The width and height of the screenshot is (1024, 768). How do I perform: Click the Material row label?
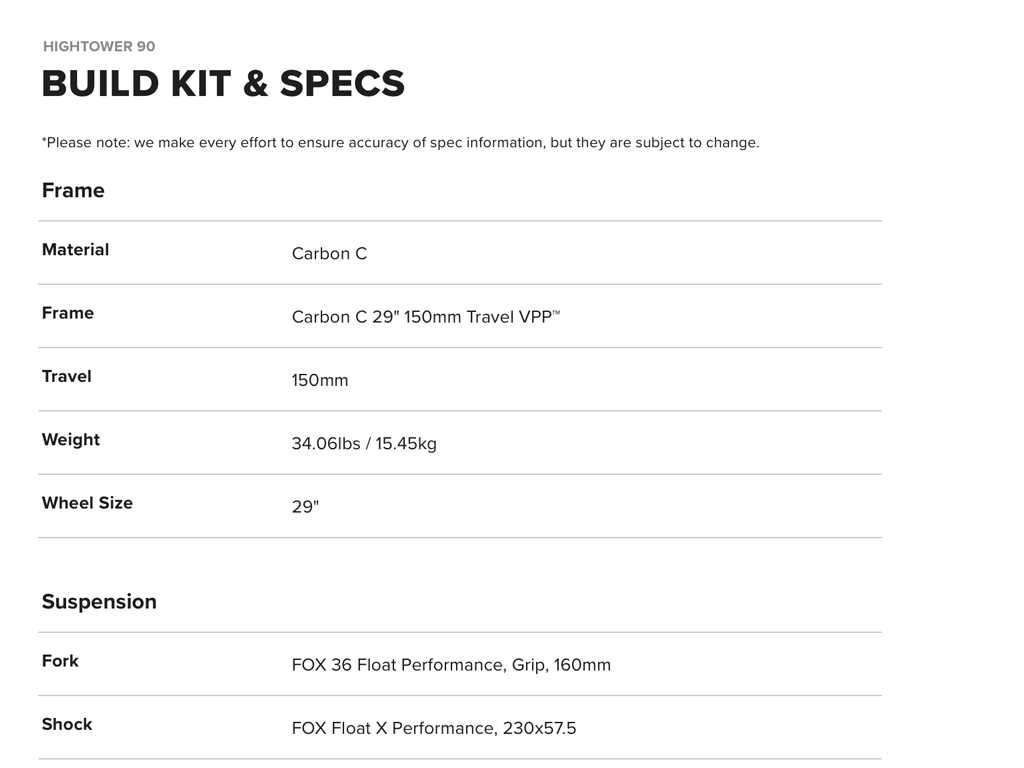click(75, 250)
